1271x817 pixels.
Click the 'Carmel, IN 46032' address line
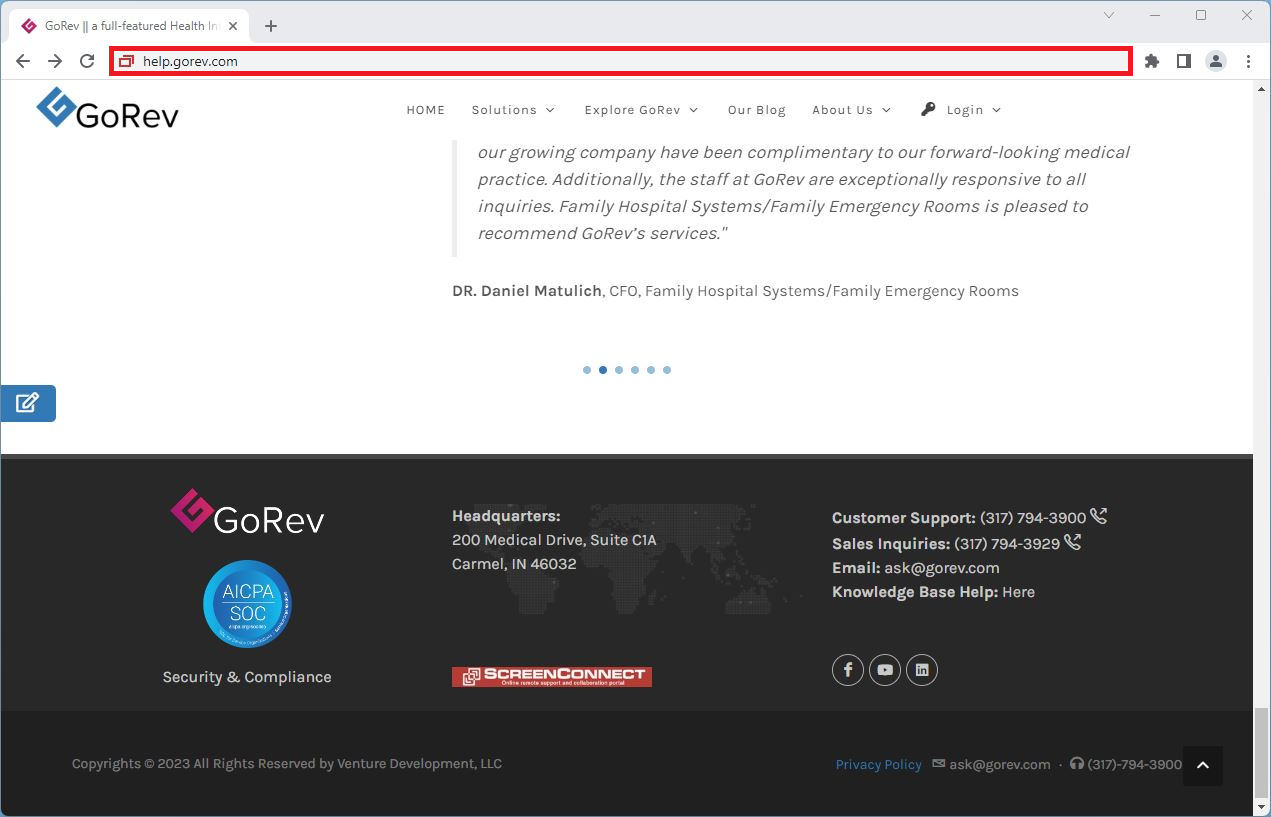click(x=514, y=564)
